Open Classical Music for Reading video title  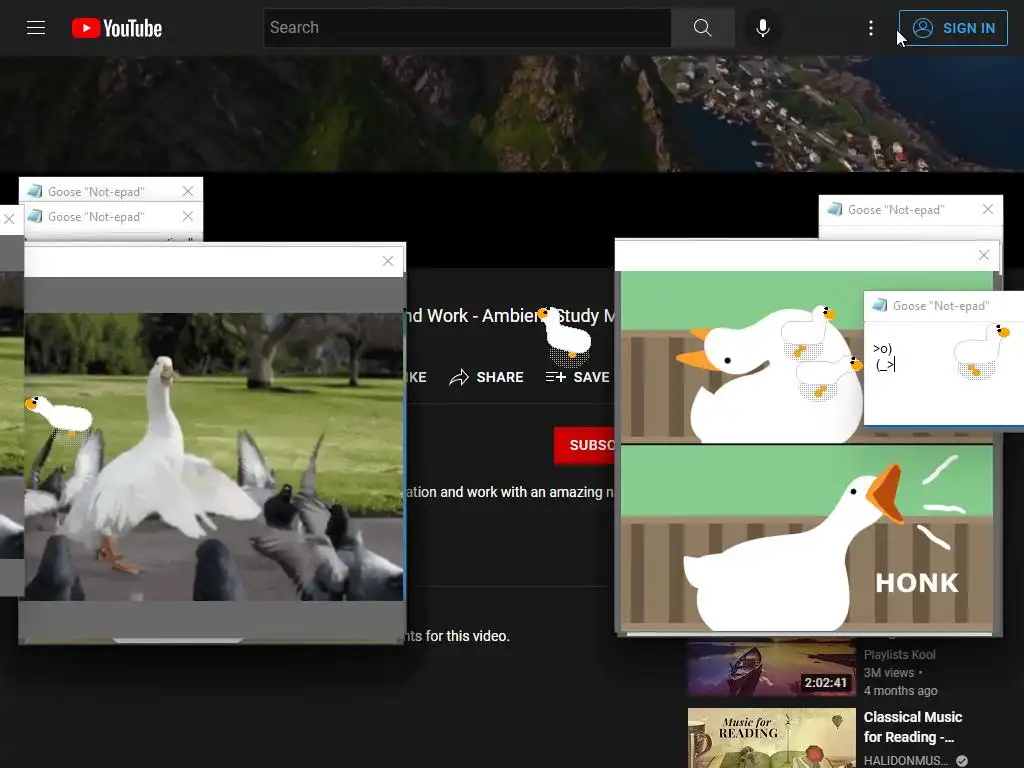click(912, 727)
